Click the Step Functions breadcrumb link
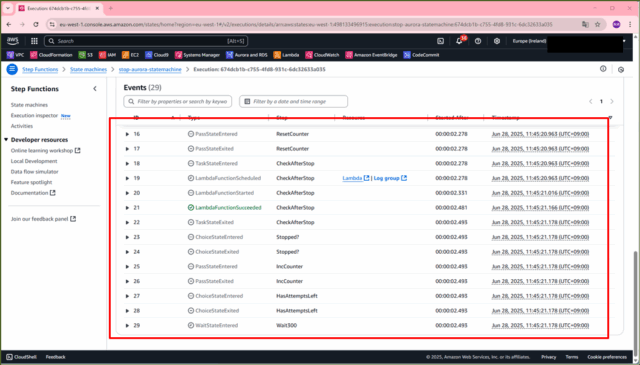640x365 pixels. point(40,69)
